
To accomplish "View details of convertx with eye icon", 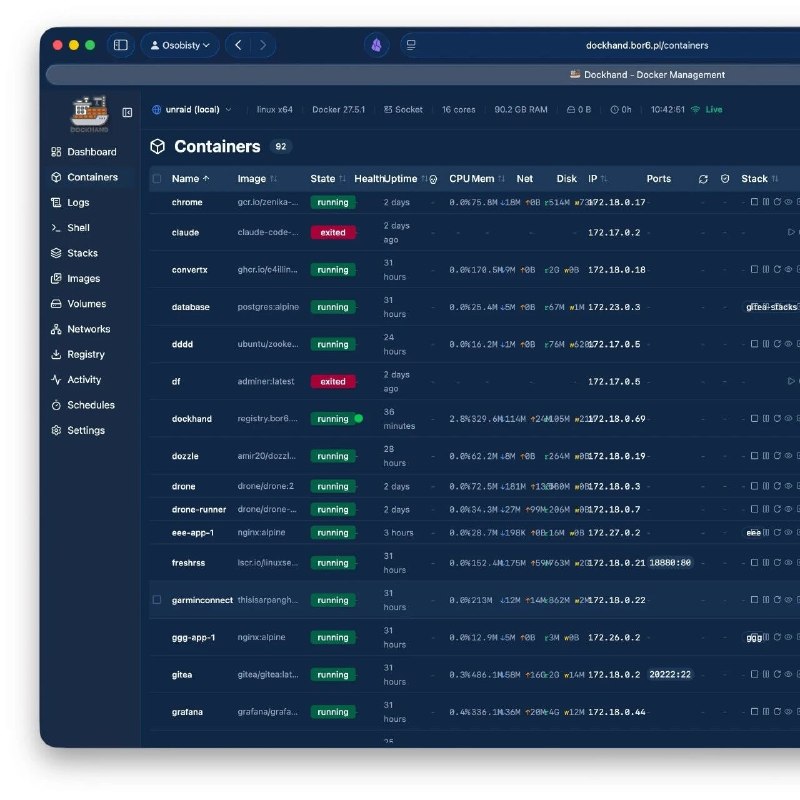I will point(788,269).
